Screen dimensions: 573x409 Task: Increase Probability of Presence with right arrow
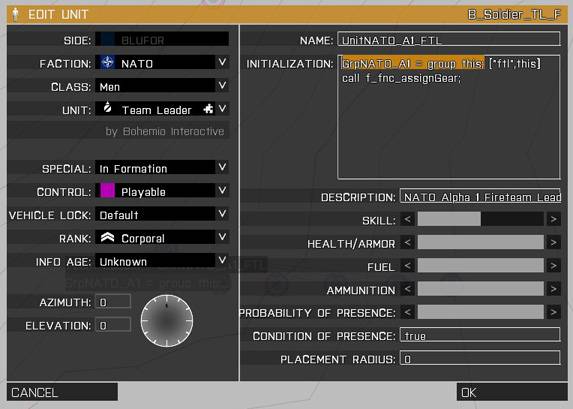[x=554, y=312]
